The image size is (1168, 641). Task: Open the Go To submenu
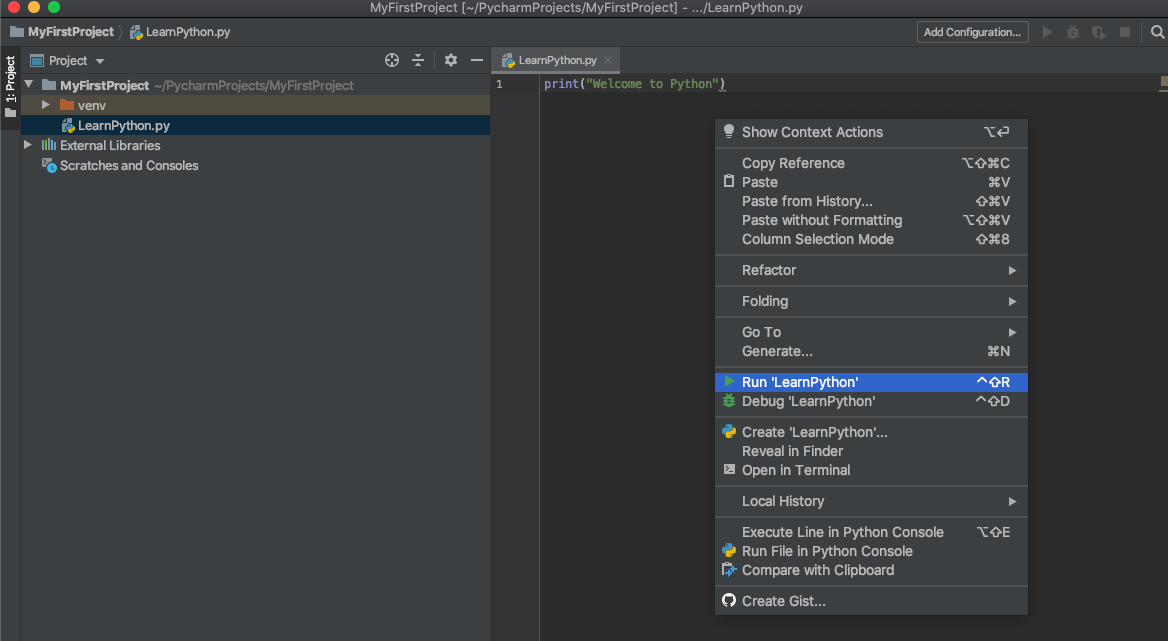[871, 332]
